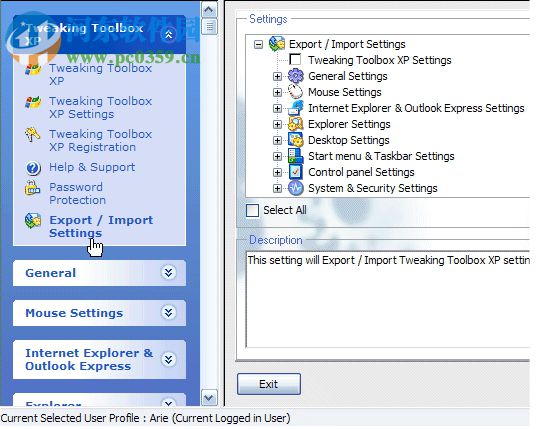This screenshot has height=429, width=536.
Task: Click the Description text box
Action: [x=388, y=300]
